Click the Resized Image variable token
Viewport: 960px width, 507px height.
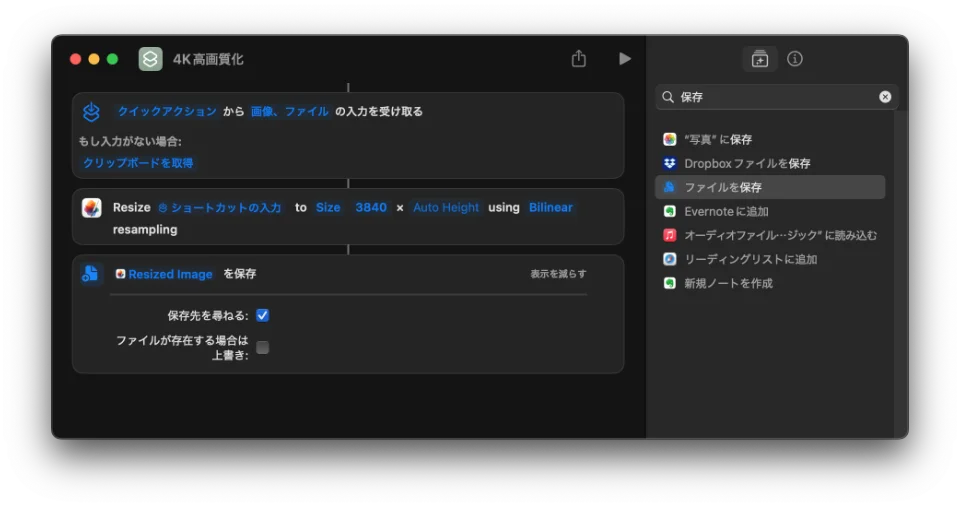(170, 274)
